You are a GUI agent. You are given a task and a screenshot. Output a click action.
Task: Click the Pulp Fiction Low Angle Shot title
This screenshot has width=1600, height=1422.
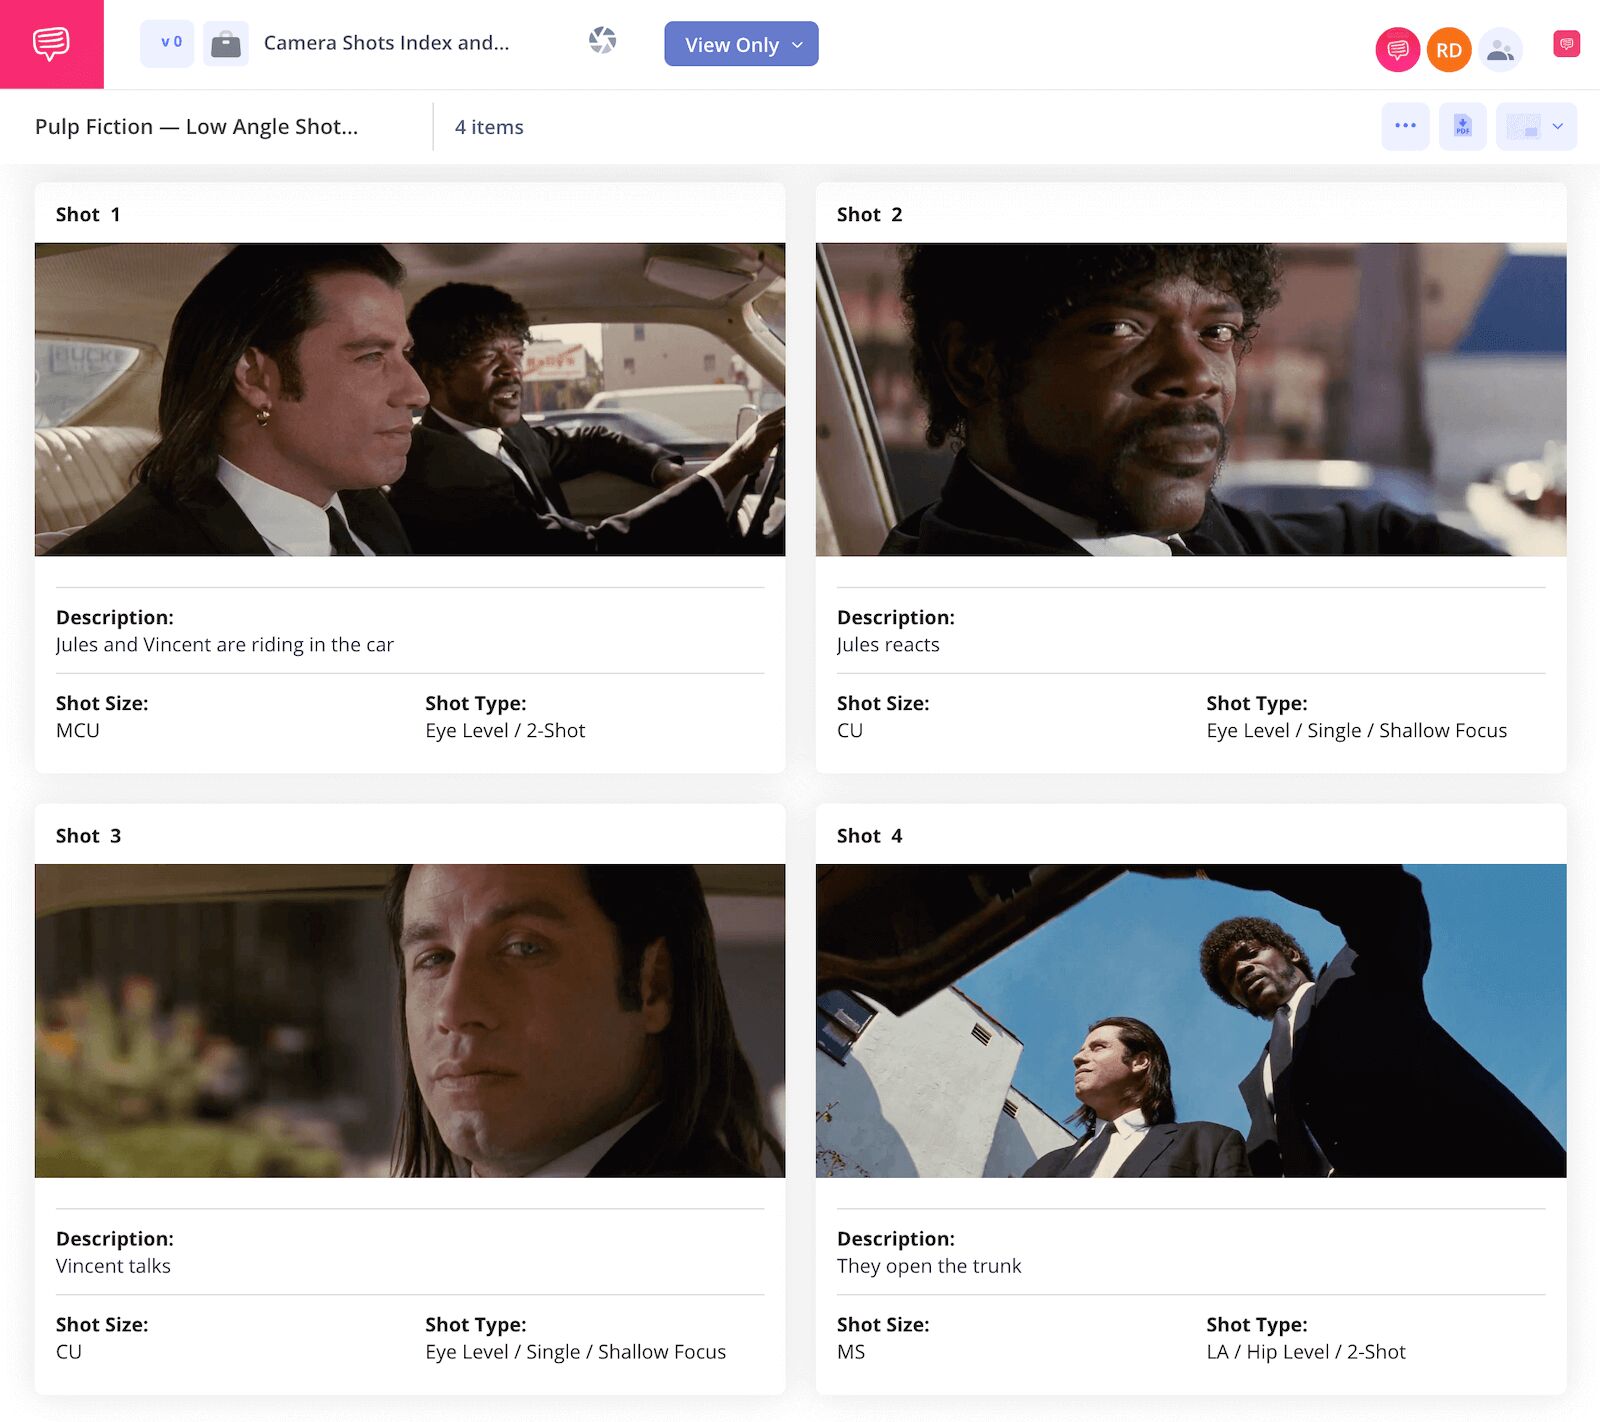tap(196, 127)
